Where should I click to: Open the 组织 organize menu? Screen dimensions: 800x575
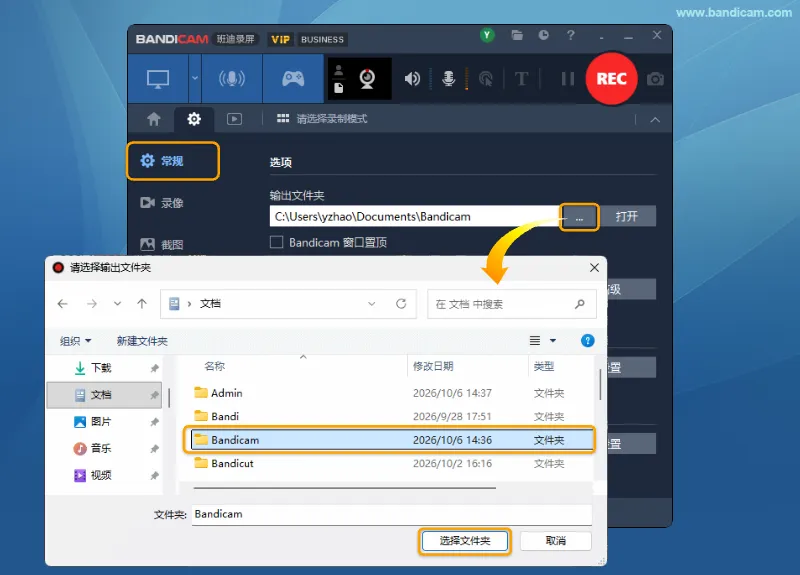pos(76,341)
